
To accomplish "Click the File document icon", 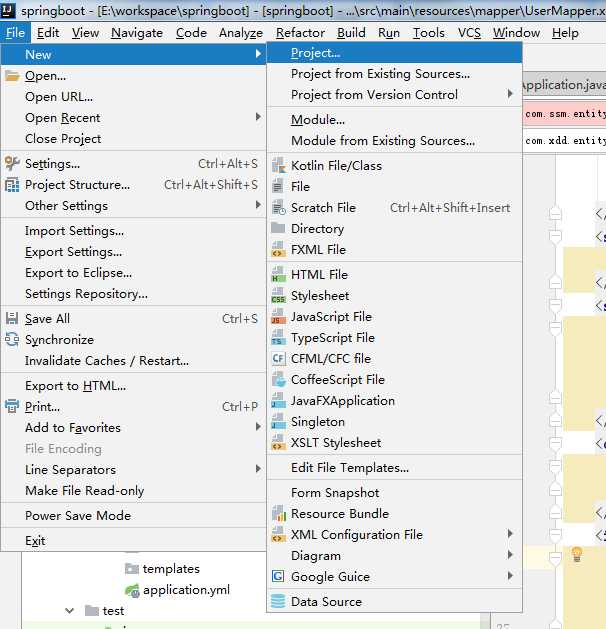I will click(278, 187).
